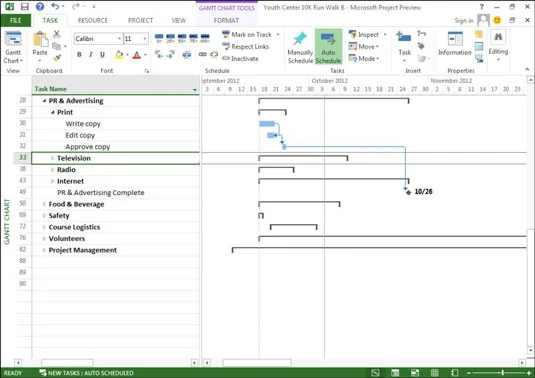535x378 pixels.
Task: Click the Sign in link
Action: pyautogui.click(x=464, y=20)
